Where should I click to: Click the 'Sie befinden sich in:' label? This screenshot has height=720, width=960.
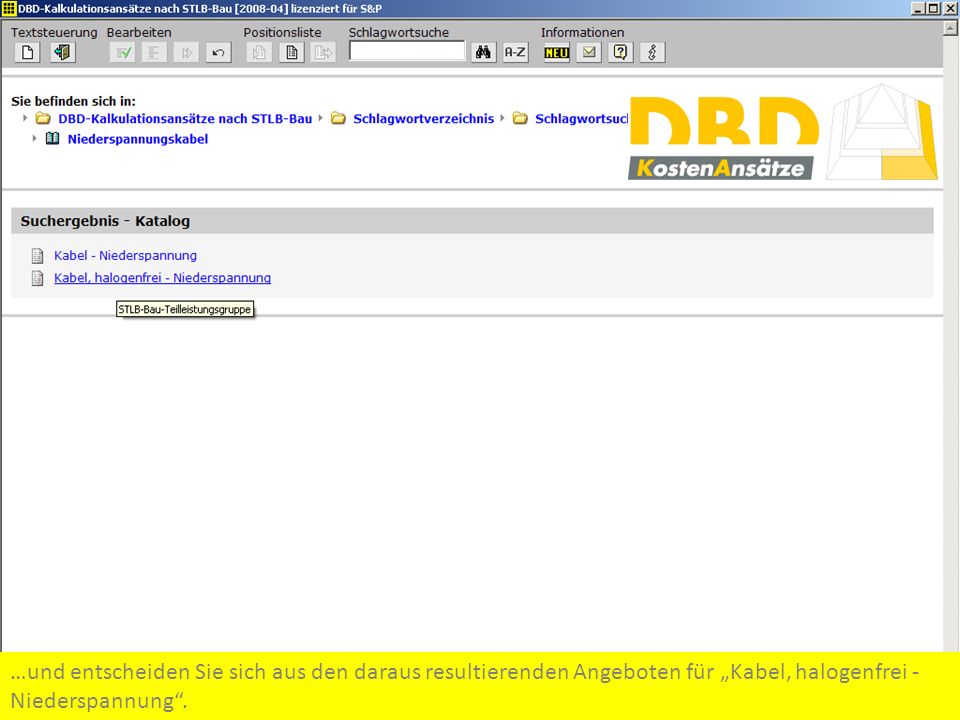coord(73,101)
